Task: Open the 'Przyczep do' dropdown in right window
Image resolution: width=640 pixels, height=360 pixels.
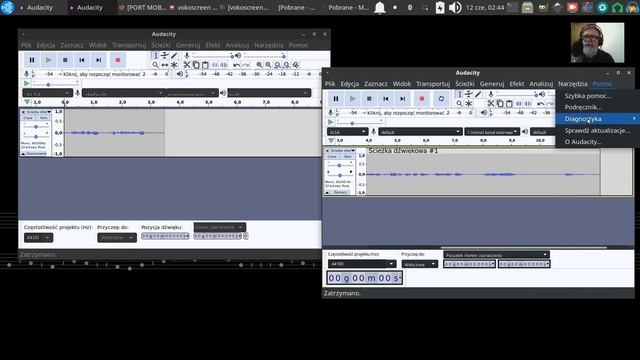Action: pyautogui.click(x=420, y=264)
